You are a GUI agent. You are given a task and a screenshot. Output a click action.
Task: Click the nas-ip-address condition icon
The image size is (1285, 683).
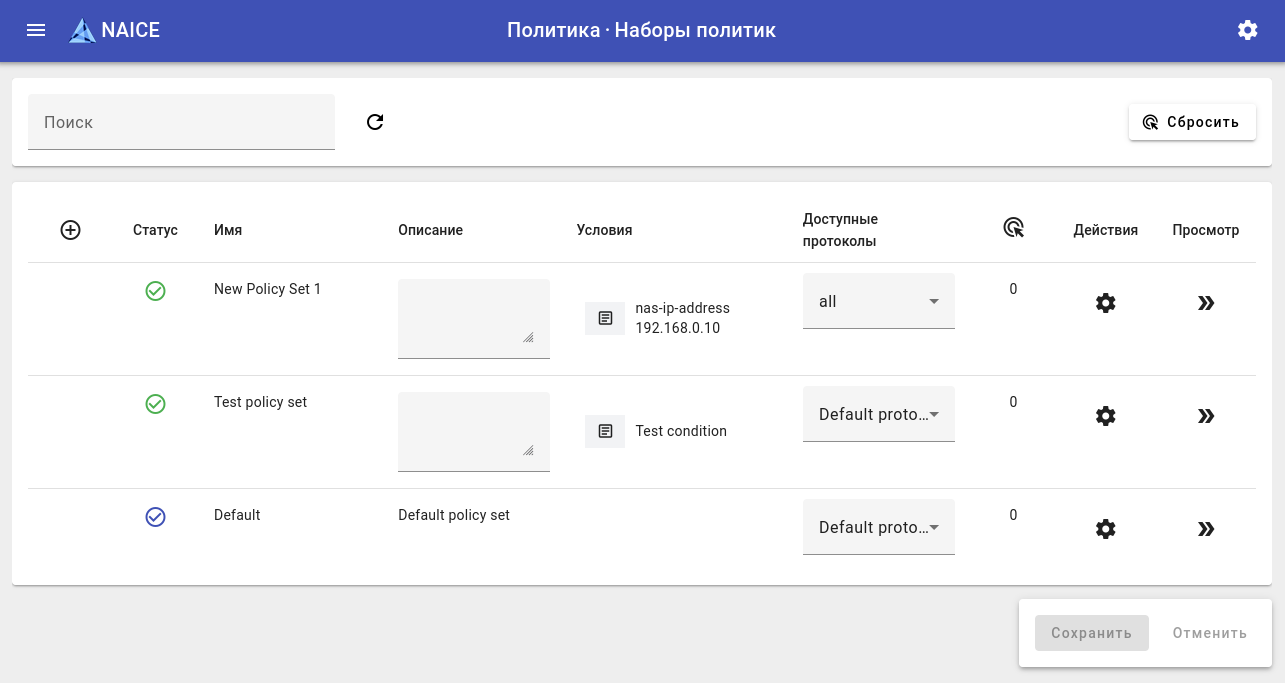tap(605, 318)
